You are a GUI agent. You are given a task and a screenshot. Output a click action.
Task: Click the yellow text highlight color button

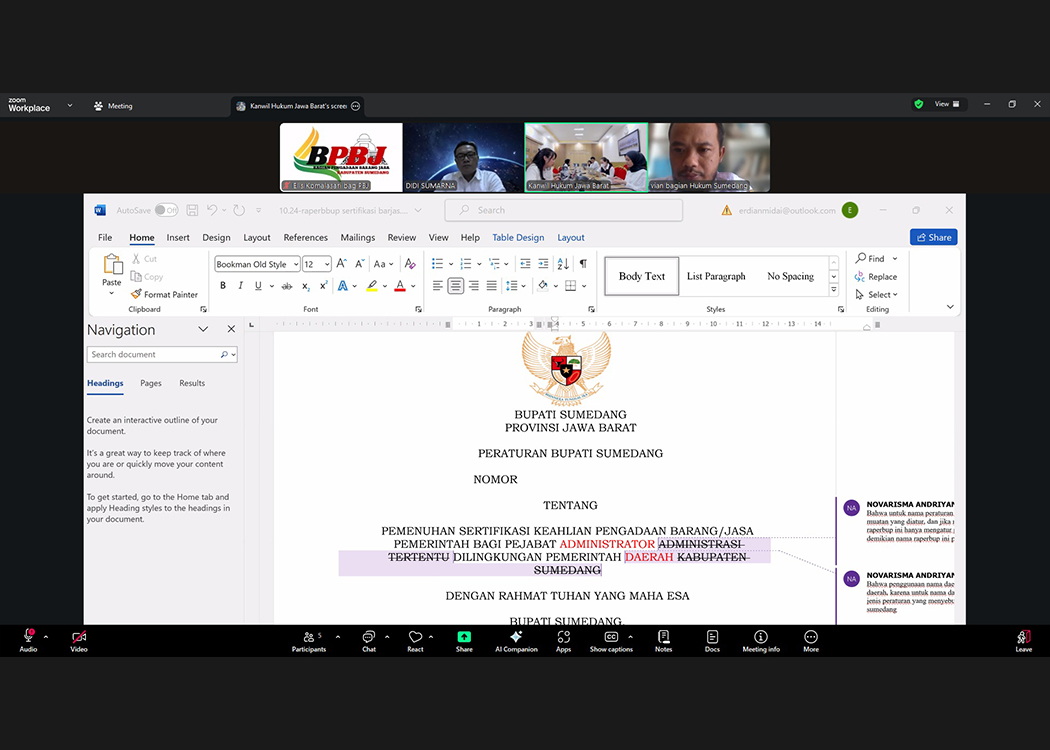tap(371, 286)
